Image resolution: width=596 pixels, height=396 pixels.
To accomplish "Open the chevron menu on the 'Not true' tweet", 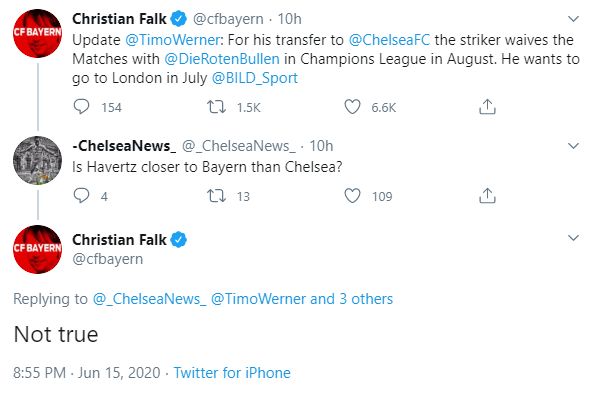I will click(573, 238).
